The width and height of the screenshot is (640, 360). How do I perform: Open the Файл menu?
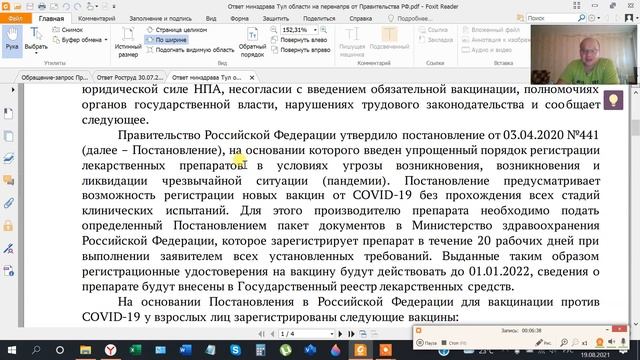[x=16, y=18]
